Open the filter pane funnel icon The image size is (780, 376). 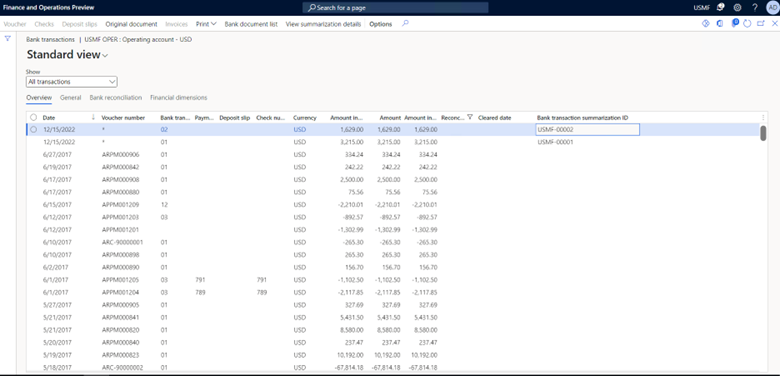[x=7, y=38]
